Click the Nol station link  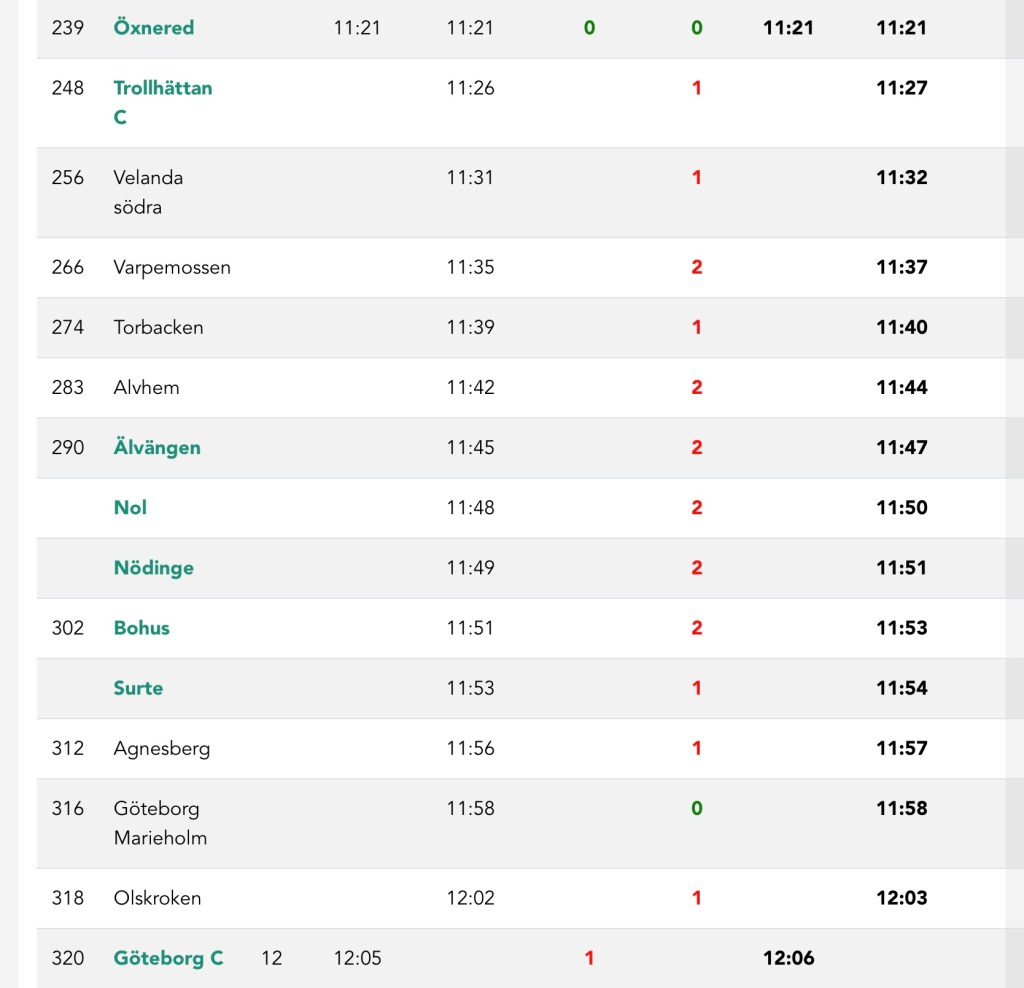[x=130, y=508]
